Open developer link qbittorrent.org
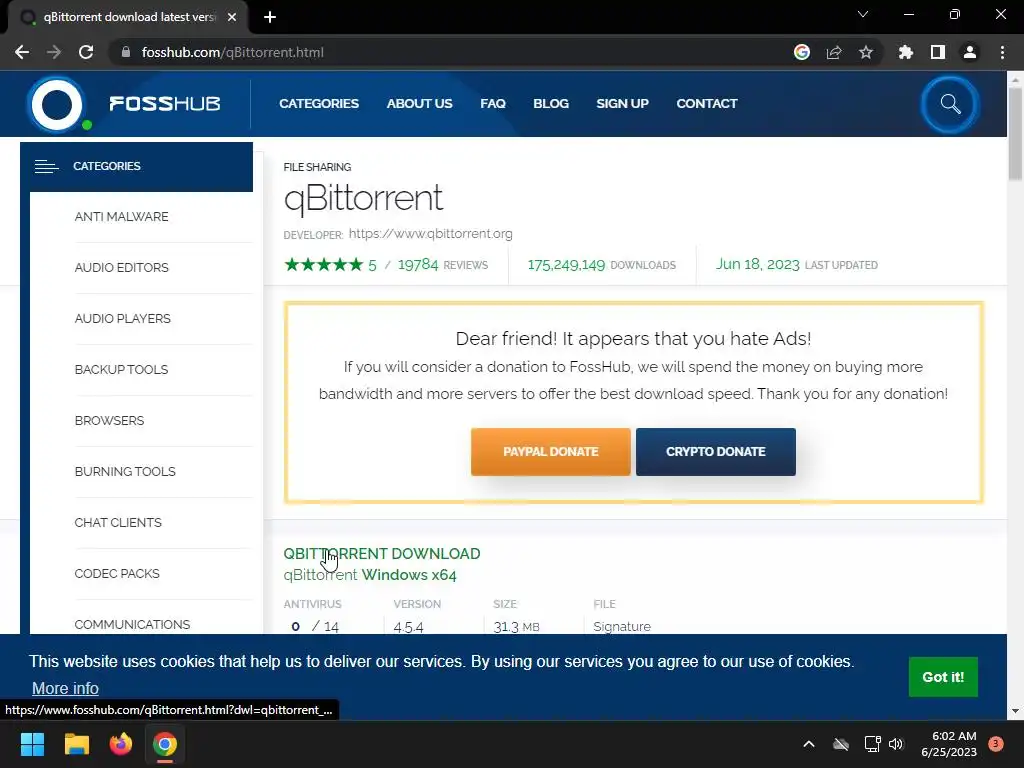Screen dimensions: 1024x768 pos(430,234)
